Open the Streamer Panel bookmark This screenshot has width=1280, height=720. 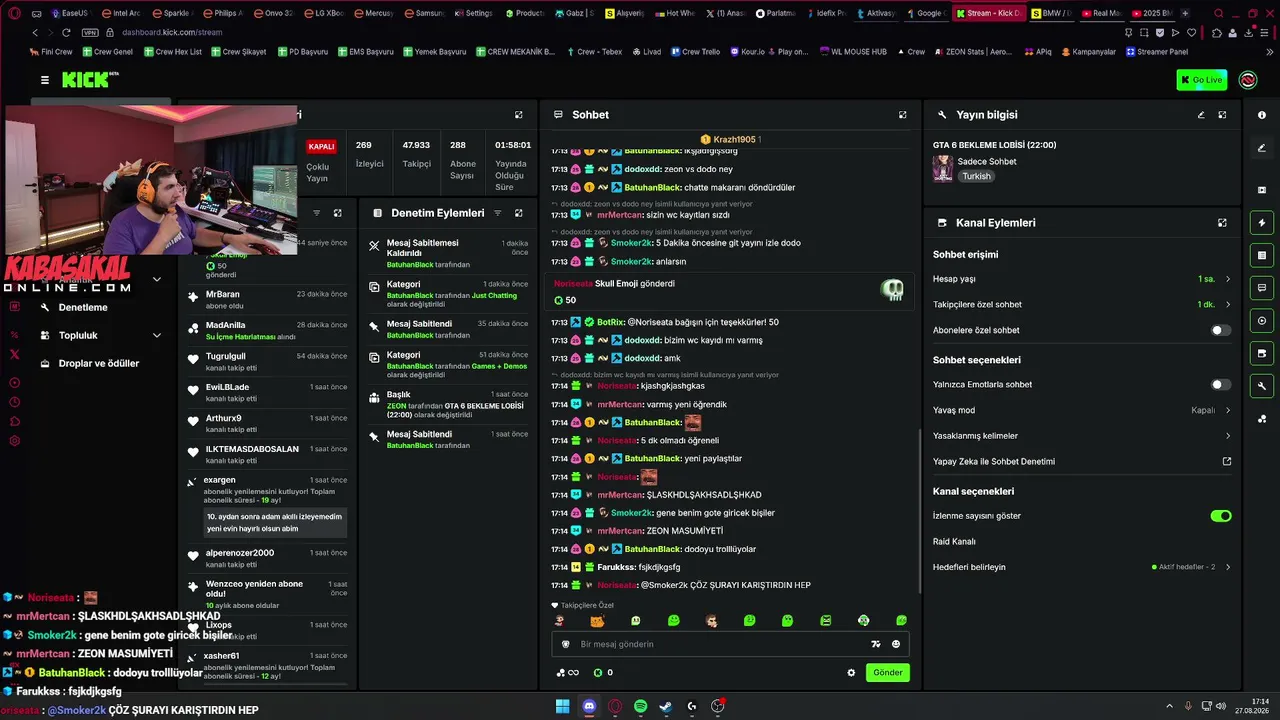[1155, 52]
